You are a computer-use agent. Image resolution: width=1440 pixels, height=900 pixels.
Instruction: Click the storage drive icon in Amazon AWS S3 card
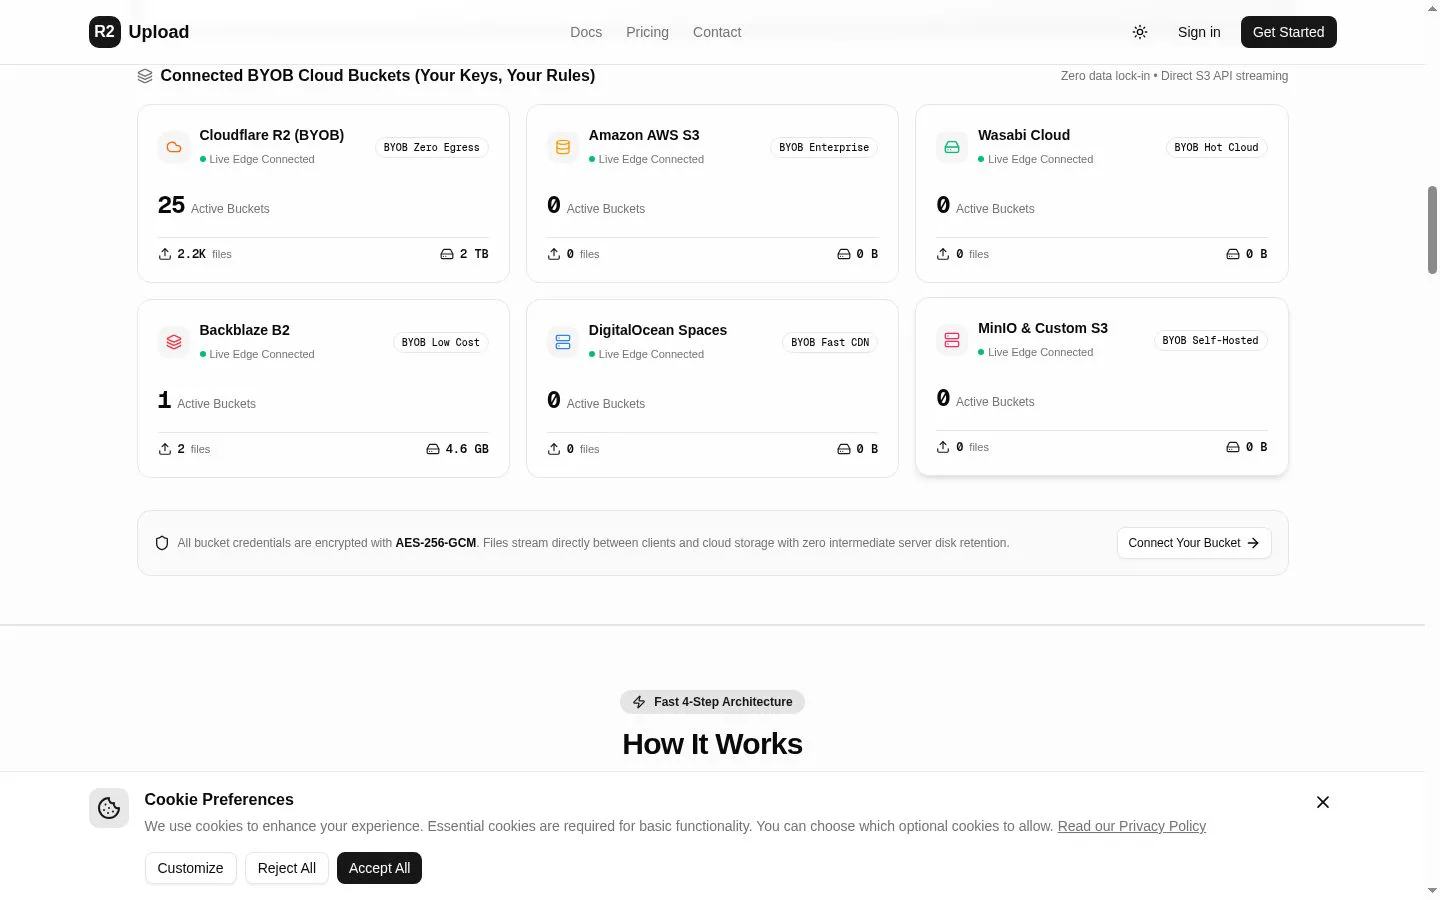click(x=844, y=254)
